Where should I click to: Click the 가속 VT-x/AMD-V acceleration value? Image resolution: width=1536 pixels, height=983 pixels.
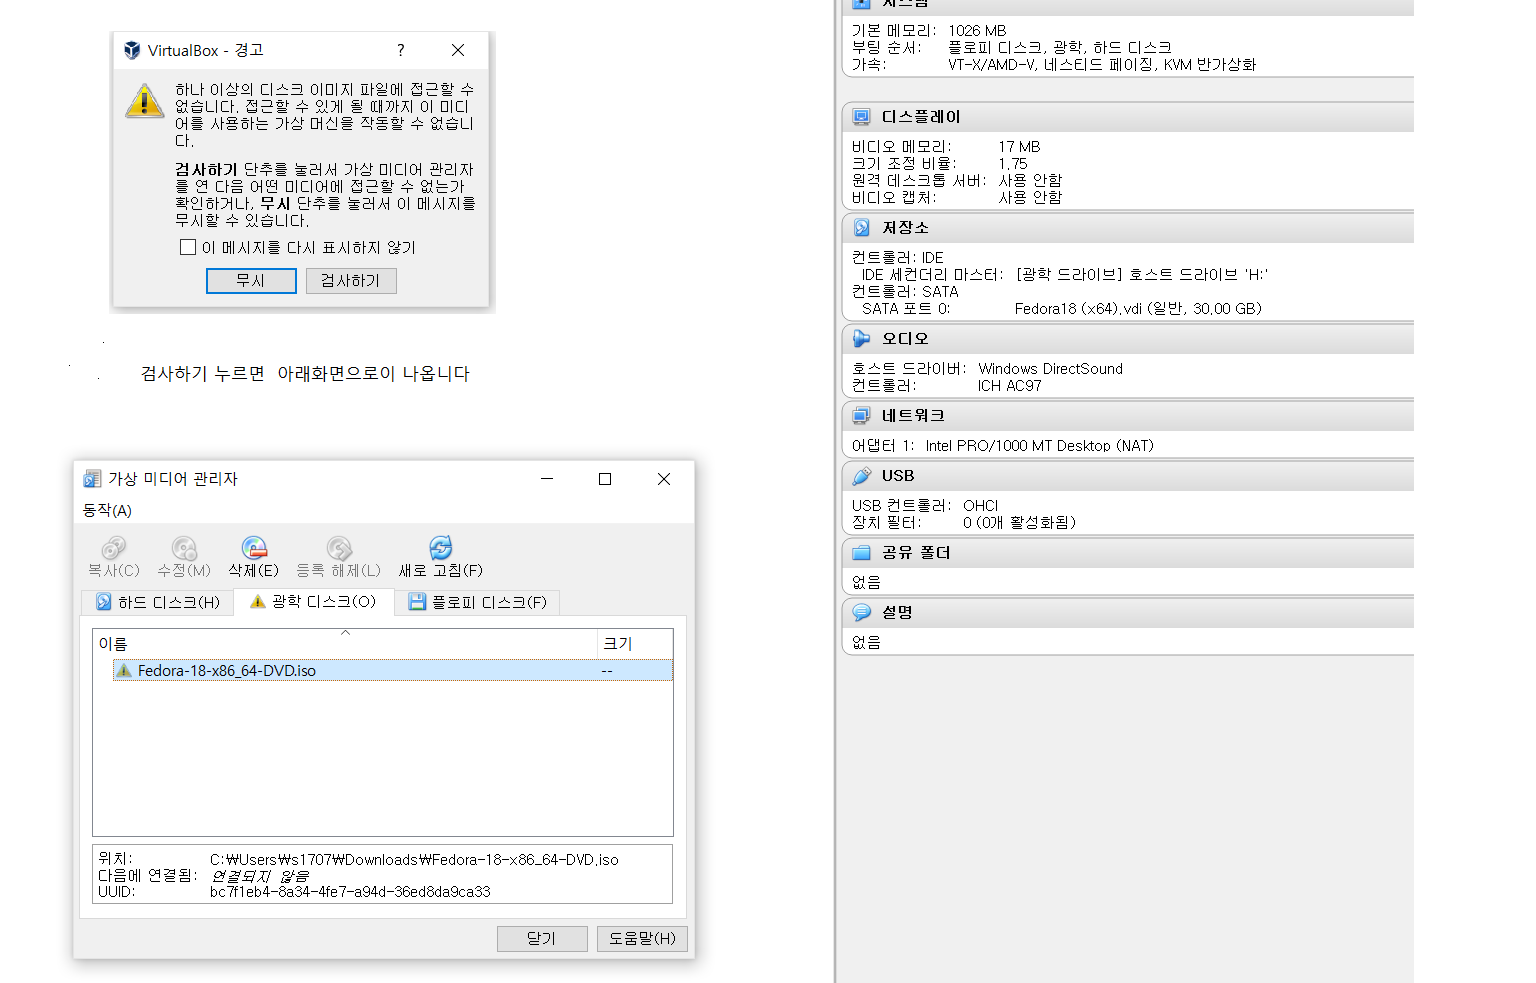click(x=1102, y=65)
